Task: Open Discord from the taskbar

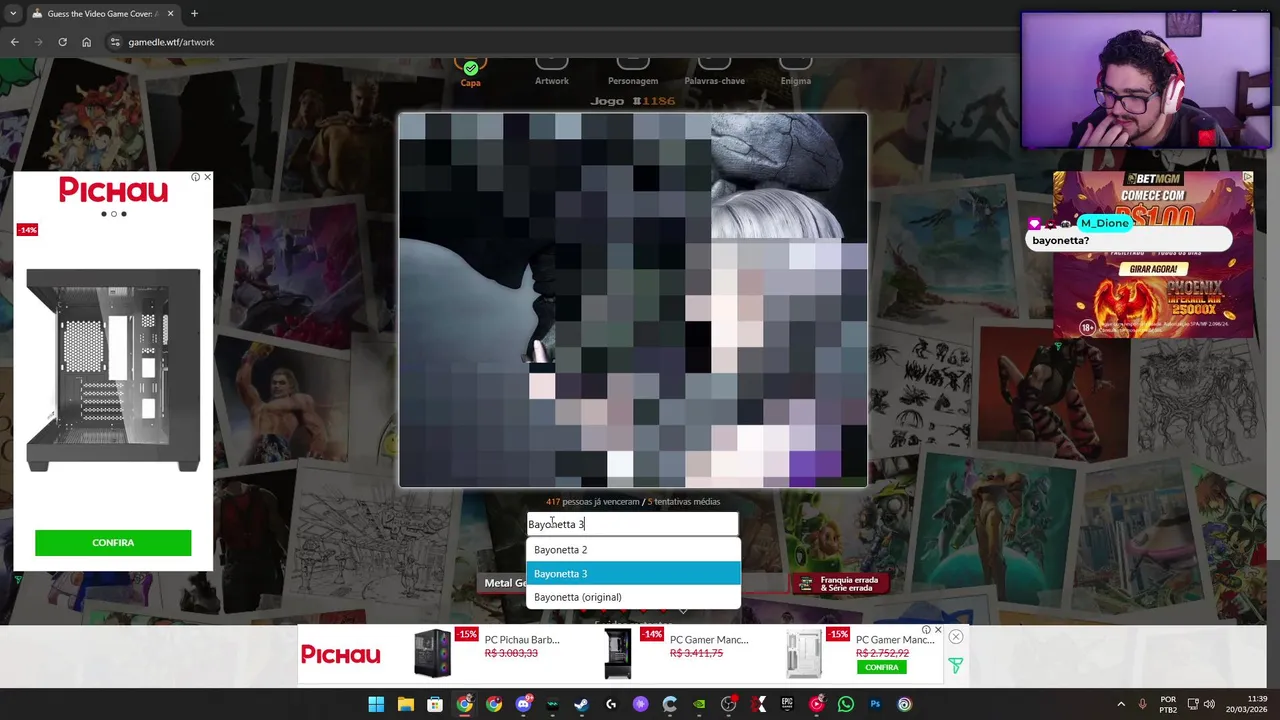Action: pos(523,704)
